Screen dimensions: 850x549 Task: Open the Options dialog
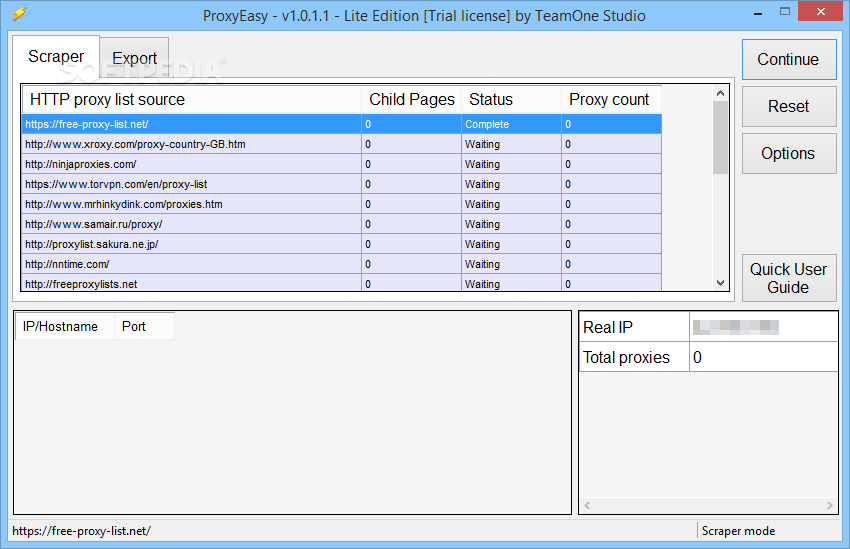point(789,153)
